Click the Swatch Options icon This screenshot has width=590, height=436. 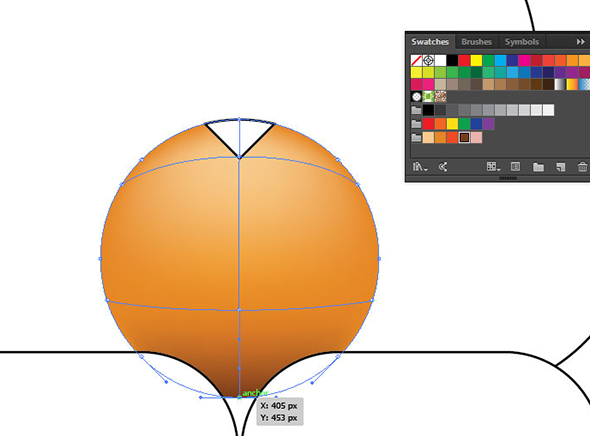click(x=515, y=167)
